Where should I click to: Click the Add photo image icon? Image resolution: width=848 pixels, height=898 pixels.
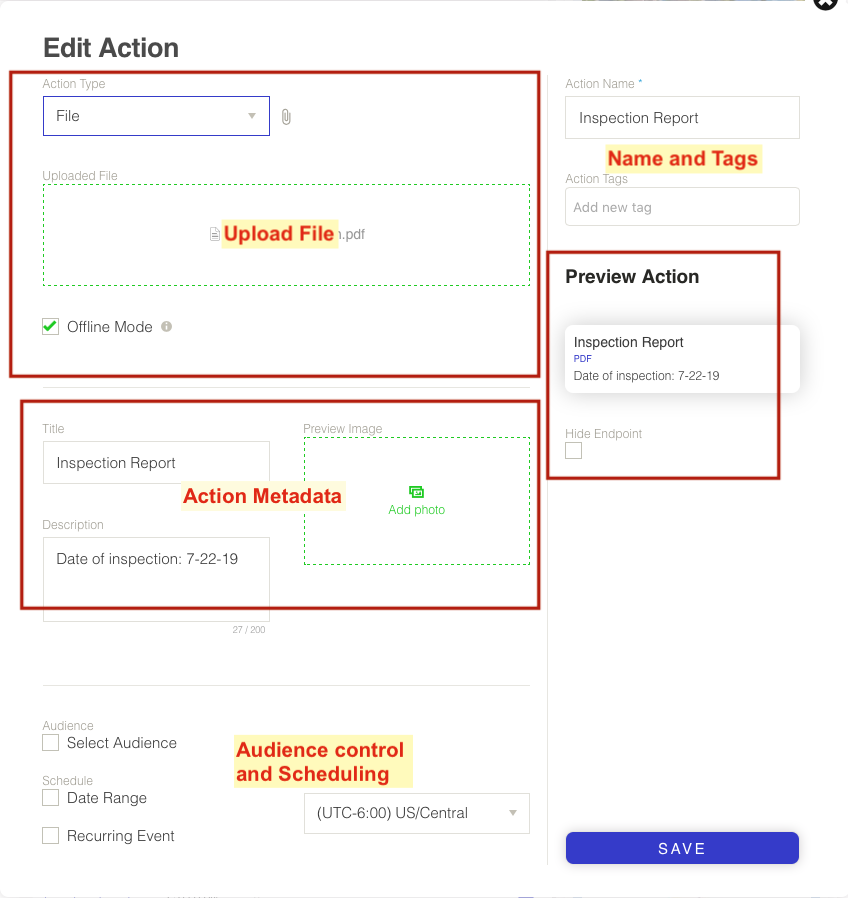point(416,492)
